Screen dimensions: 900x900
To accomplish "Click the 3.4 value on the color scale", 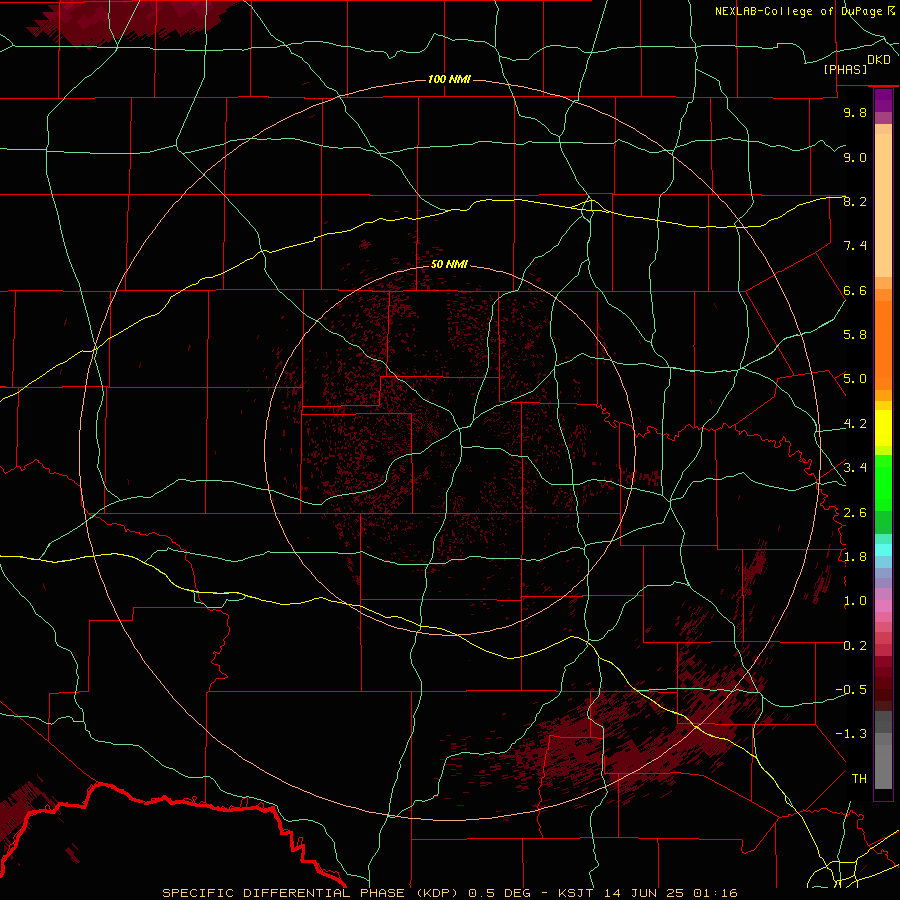I will click(855, 468).
